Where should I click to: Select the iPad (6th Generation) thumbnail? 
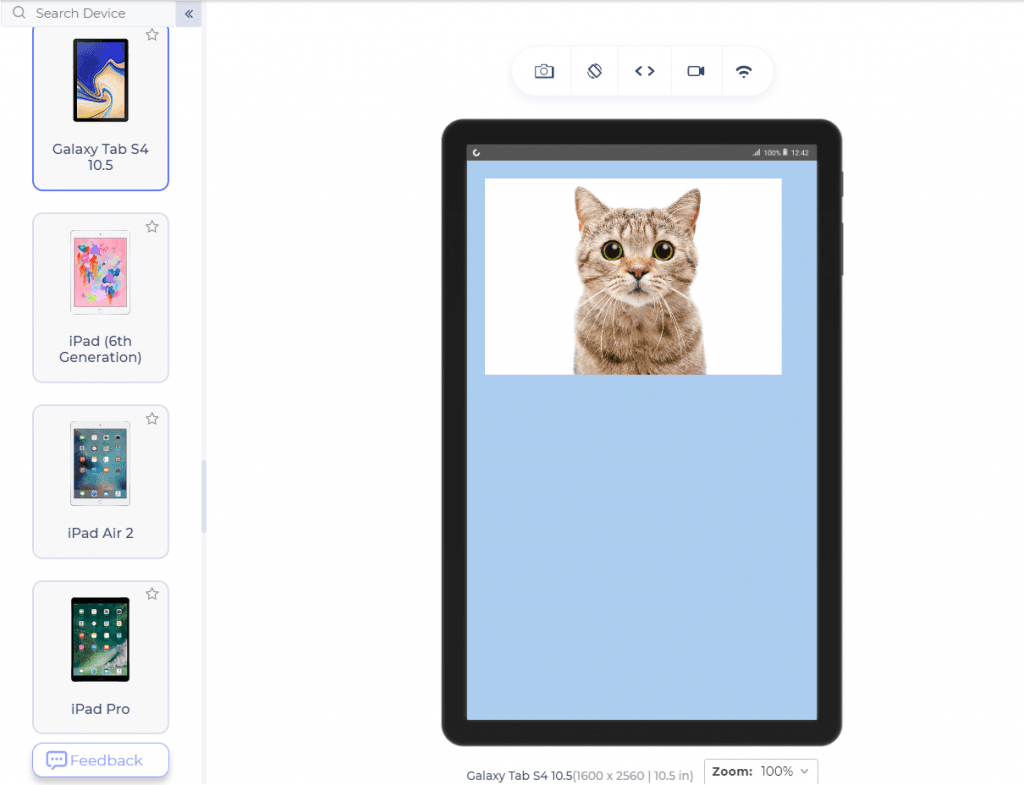click(101, 272)
